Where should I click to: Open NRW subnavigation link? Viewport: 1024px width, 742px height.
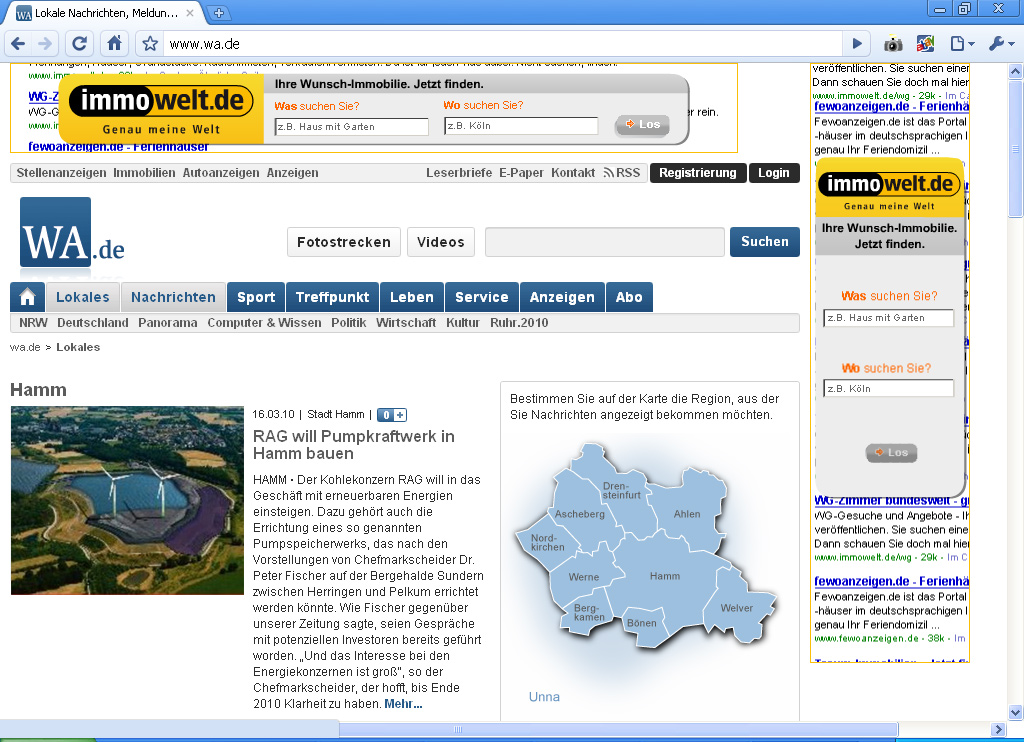click(33, 323)
